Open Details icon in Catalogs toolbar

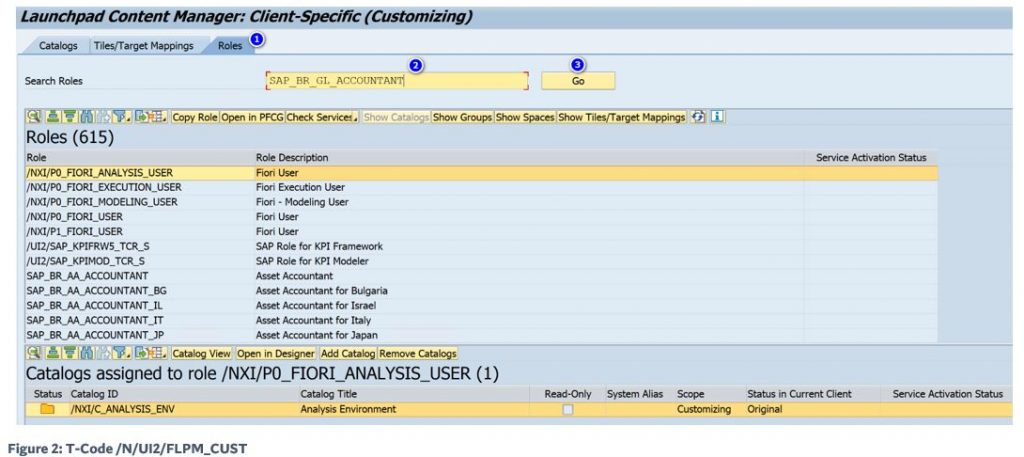33,353
